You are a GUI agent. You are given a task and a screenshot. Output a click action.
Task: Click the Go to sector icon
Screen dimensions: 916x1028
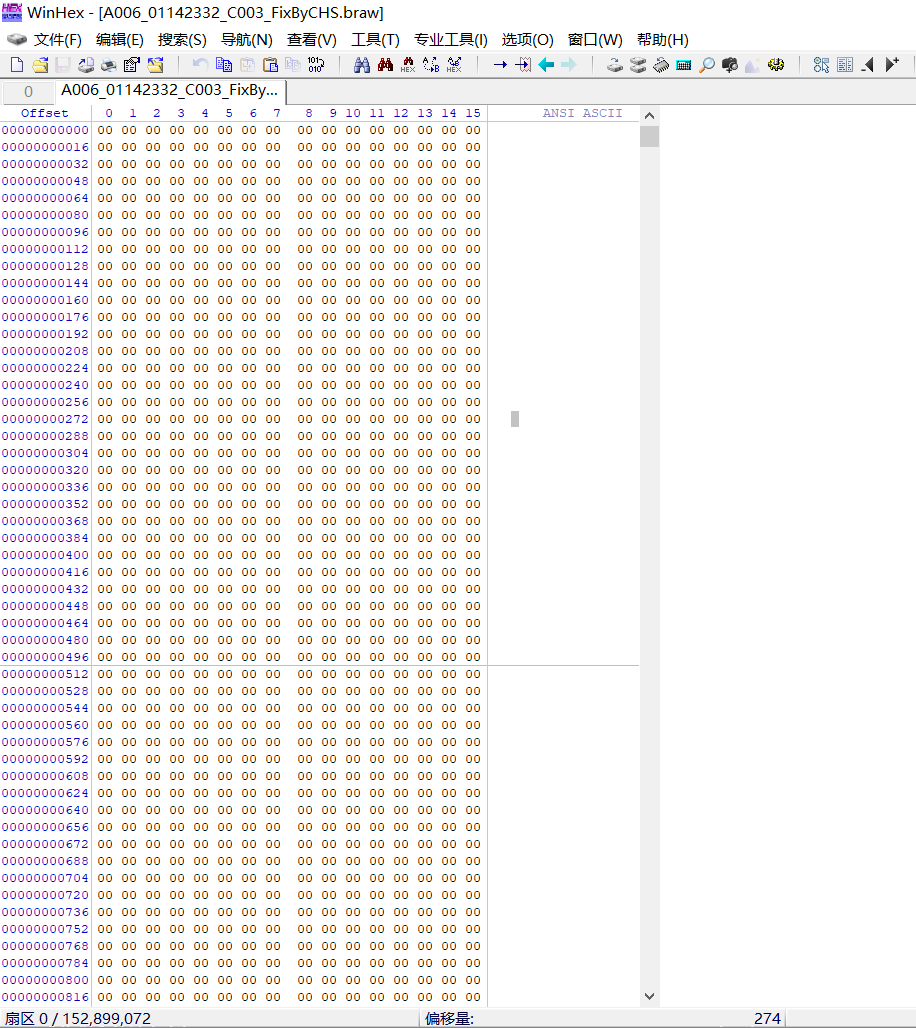tap(523, 64)
